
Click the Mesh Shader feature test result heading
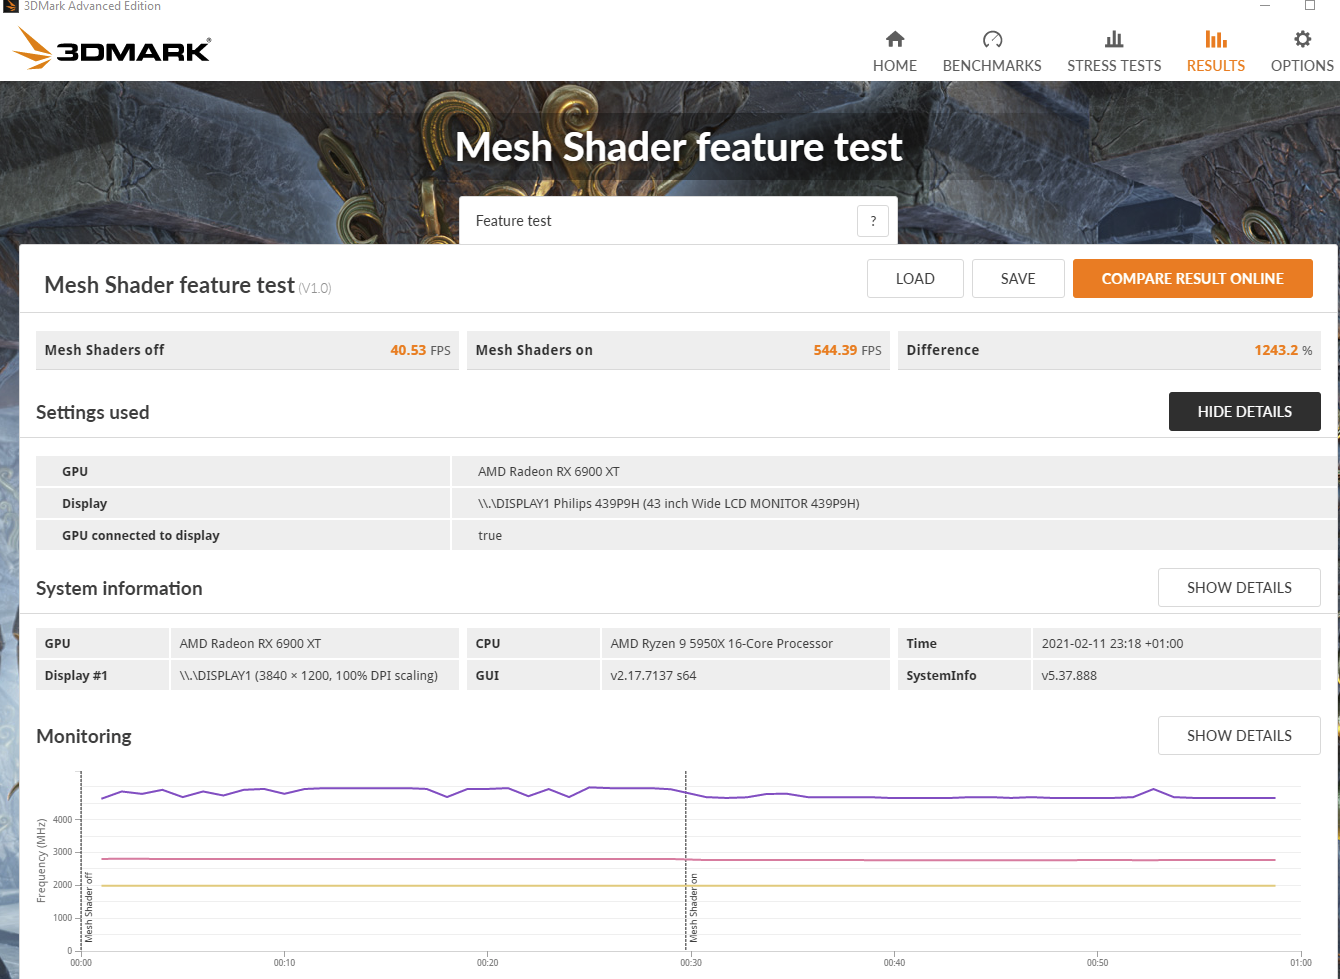coord(170,285)
